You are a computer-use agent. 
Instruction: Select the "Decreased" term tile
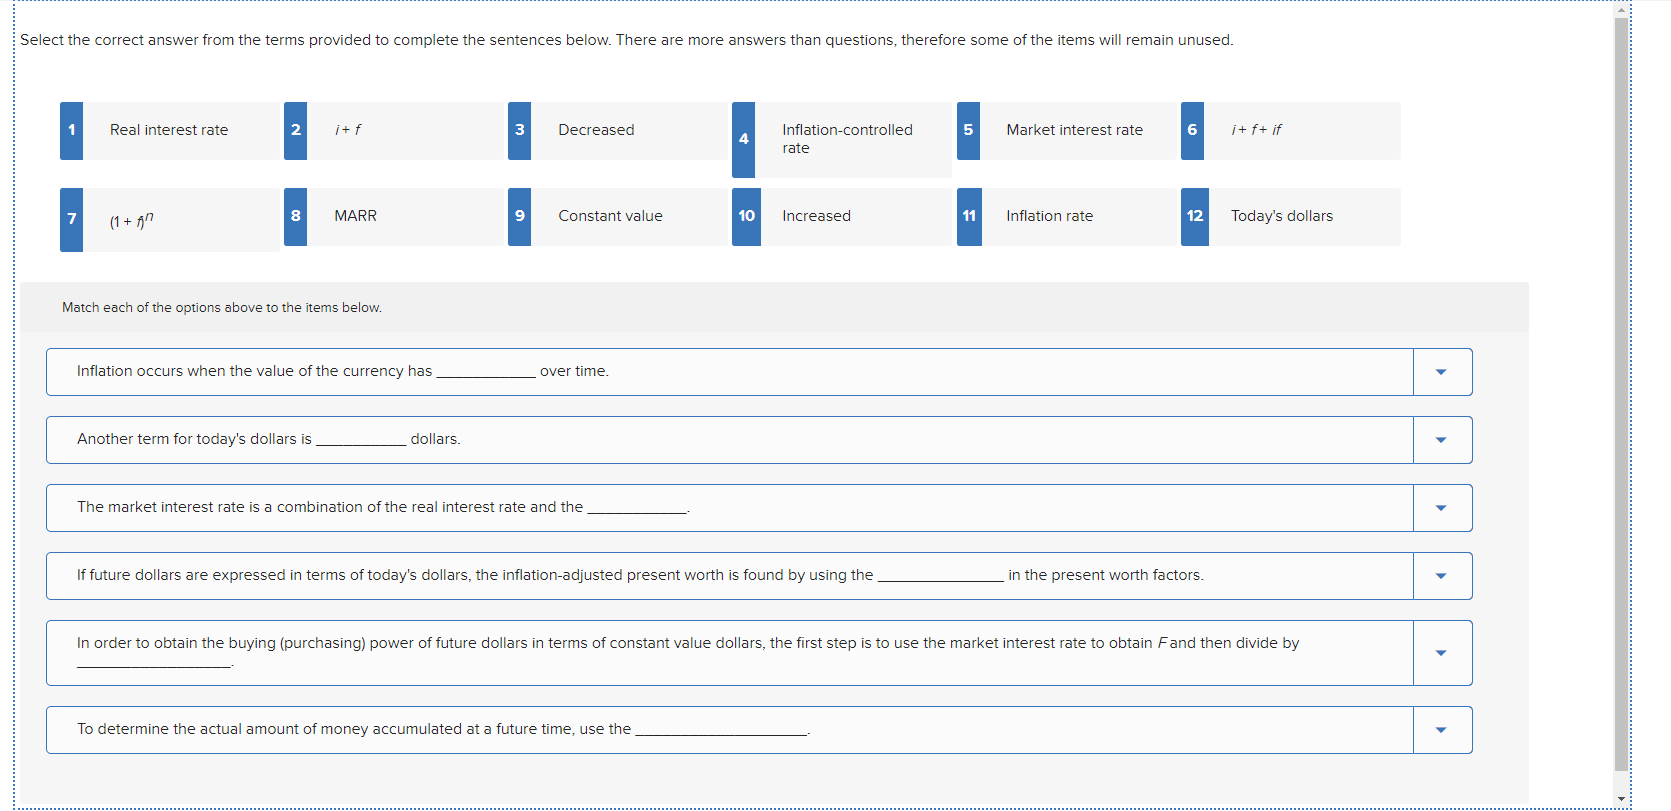pos(596,130)
